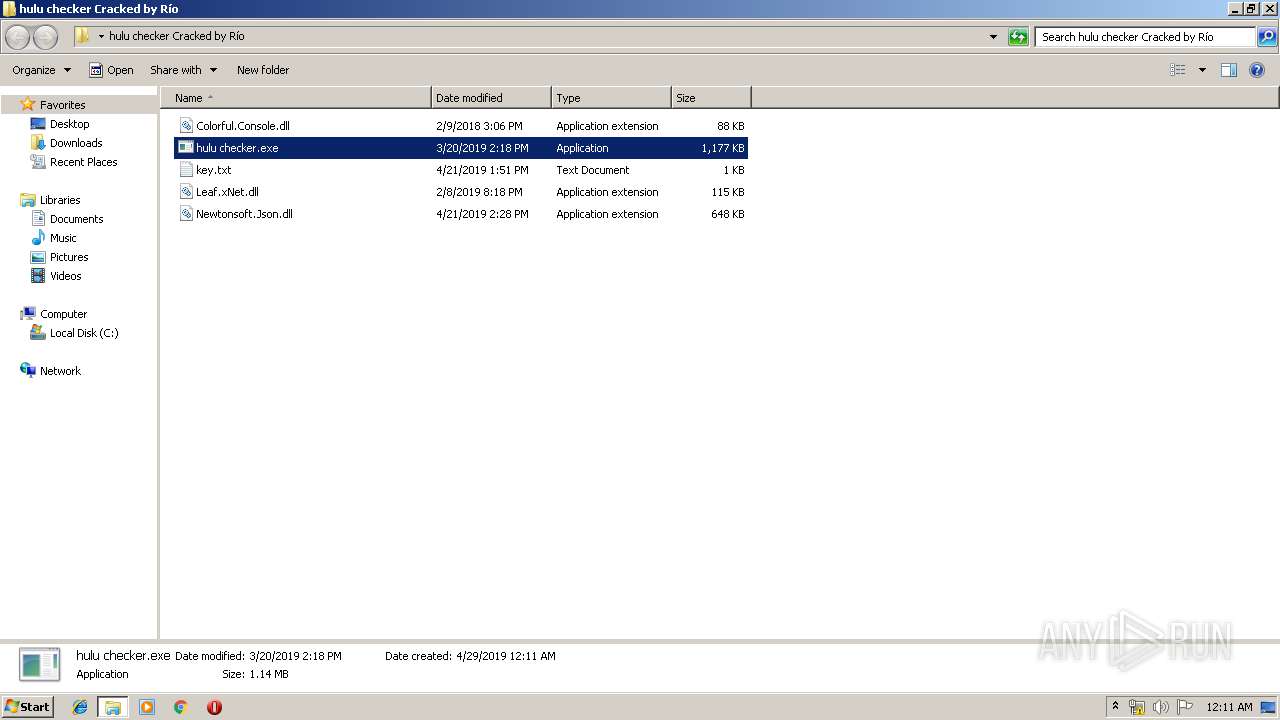The image size is (1280, 720).
Task: Click the Text Document type cell
Action: (x=593, y=170)
